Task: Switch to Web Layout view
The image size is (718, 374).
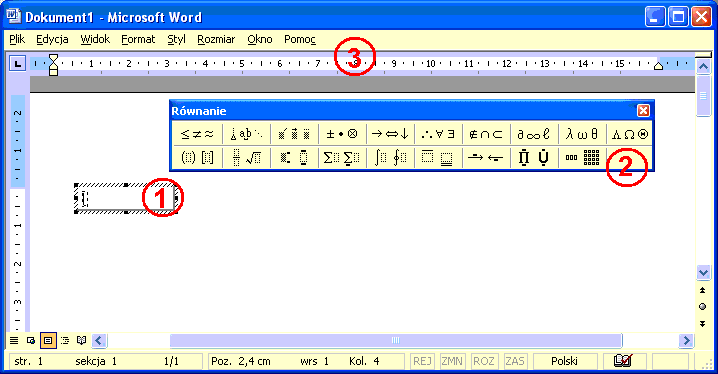Action: tap(31, 340)
